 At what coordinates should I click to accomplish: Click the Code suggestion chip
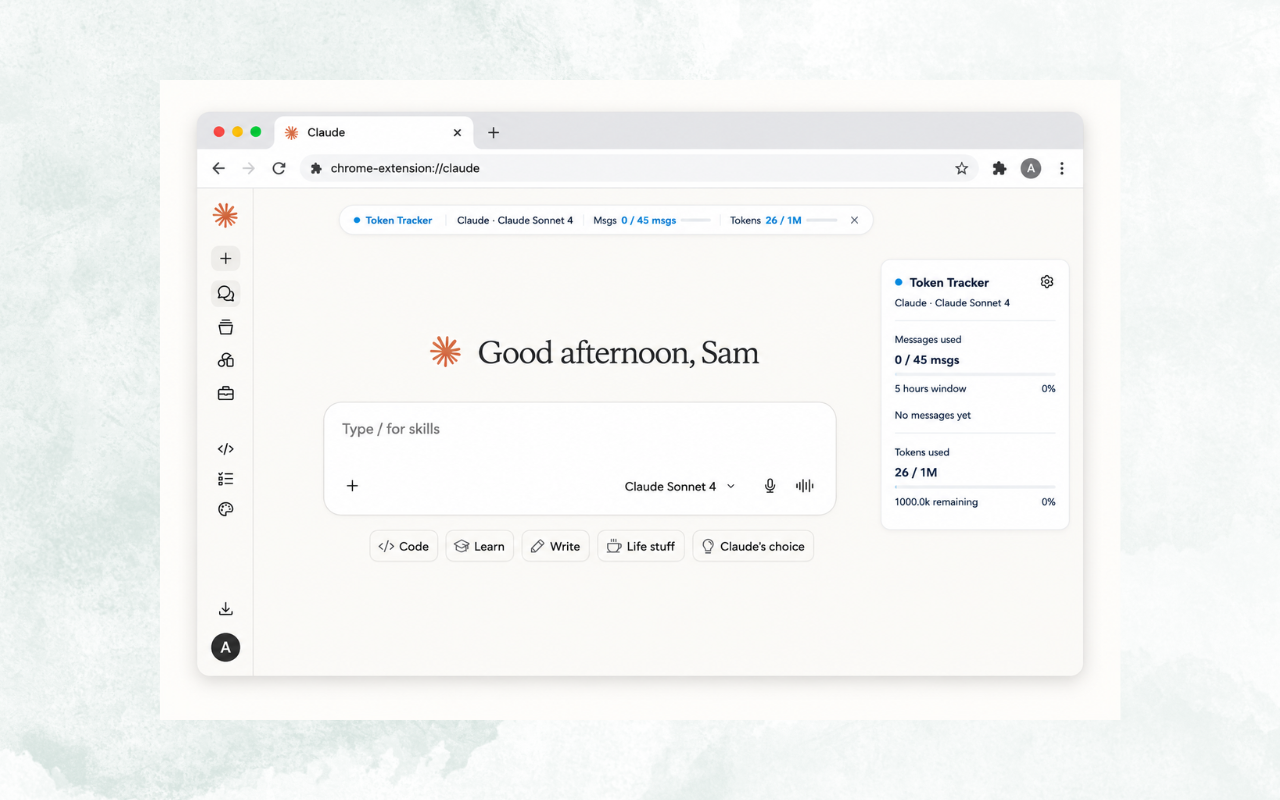pos(404,546)
